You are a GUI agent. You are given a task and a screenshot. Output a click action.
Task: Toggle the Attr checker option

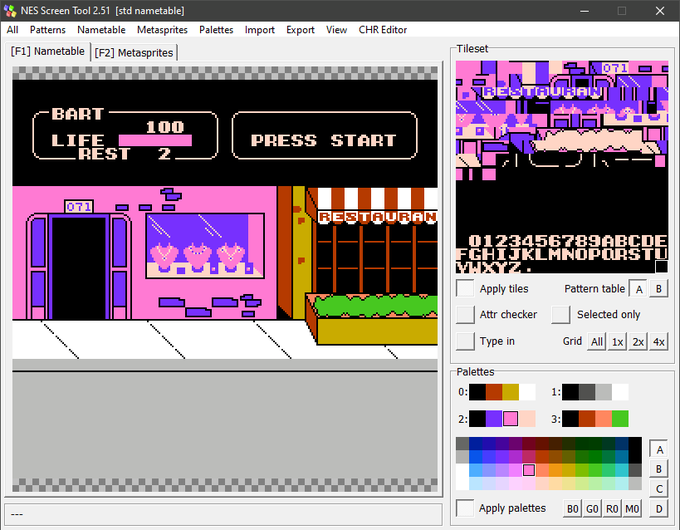(465, 314)
